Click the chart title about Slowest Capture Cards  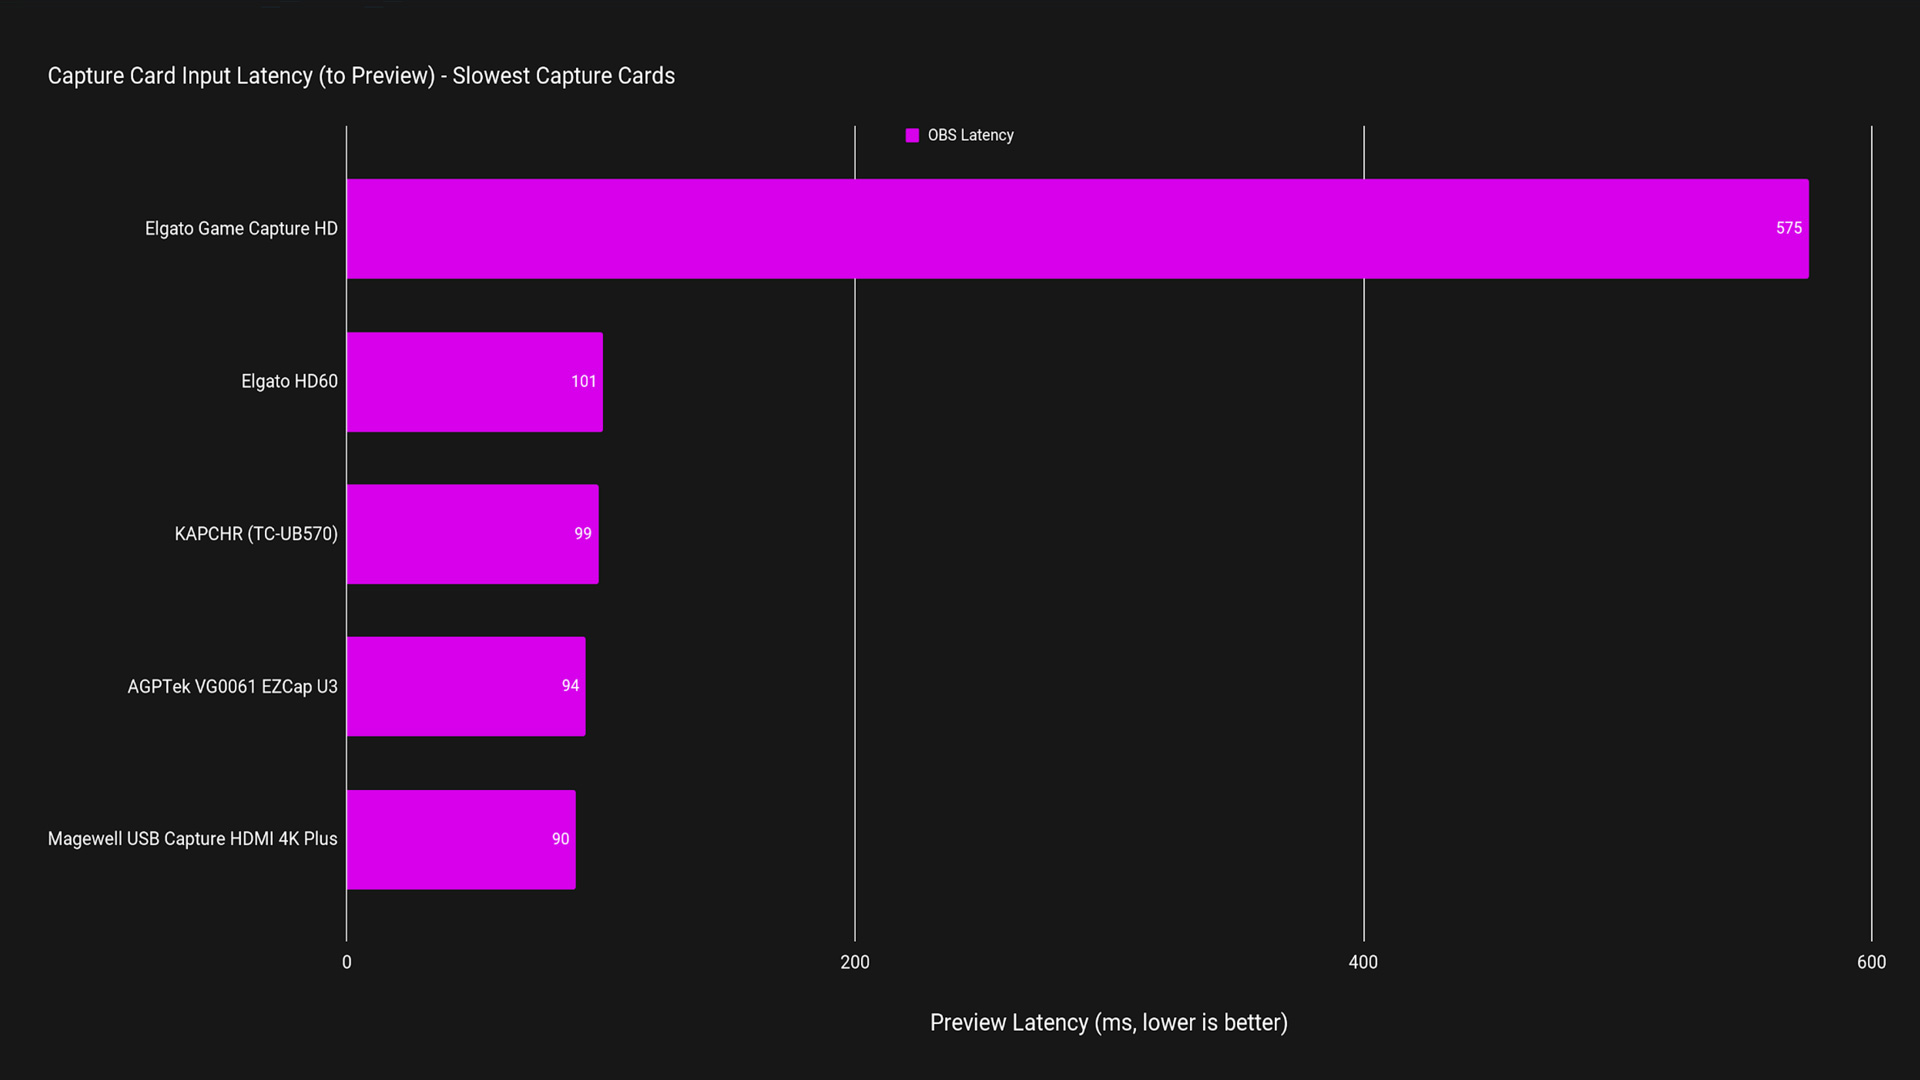tap(361, 76)
